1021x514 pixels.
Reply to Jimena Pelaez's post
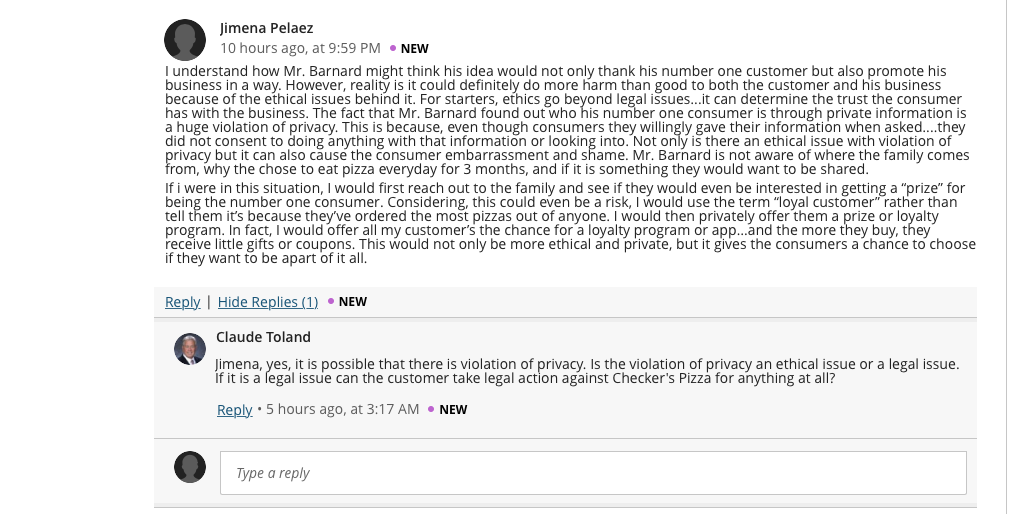tap(182, 302)
